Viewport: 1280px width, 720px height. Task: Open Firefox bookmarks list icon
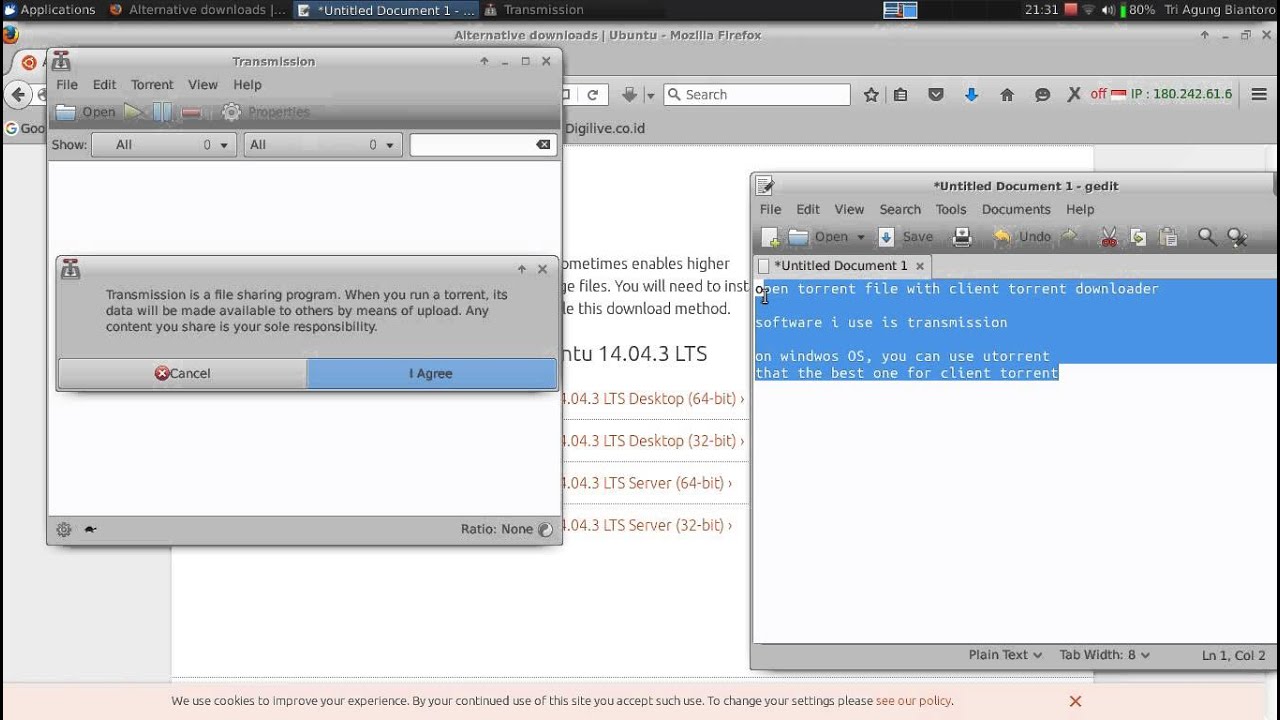(901, 95)
